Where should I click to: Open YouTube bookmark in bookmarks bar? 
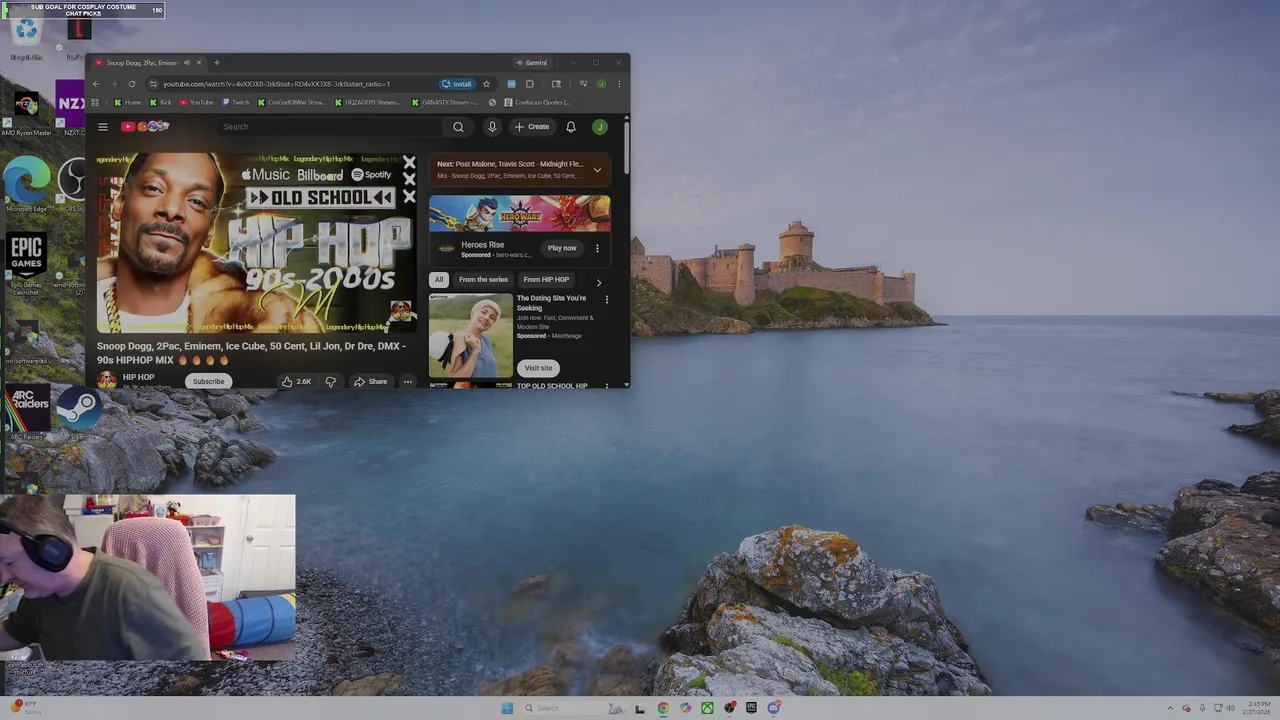tap(197, 102)
